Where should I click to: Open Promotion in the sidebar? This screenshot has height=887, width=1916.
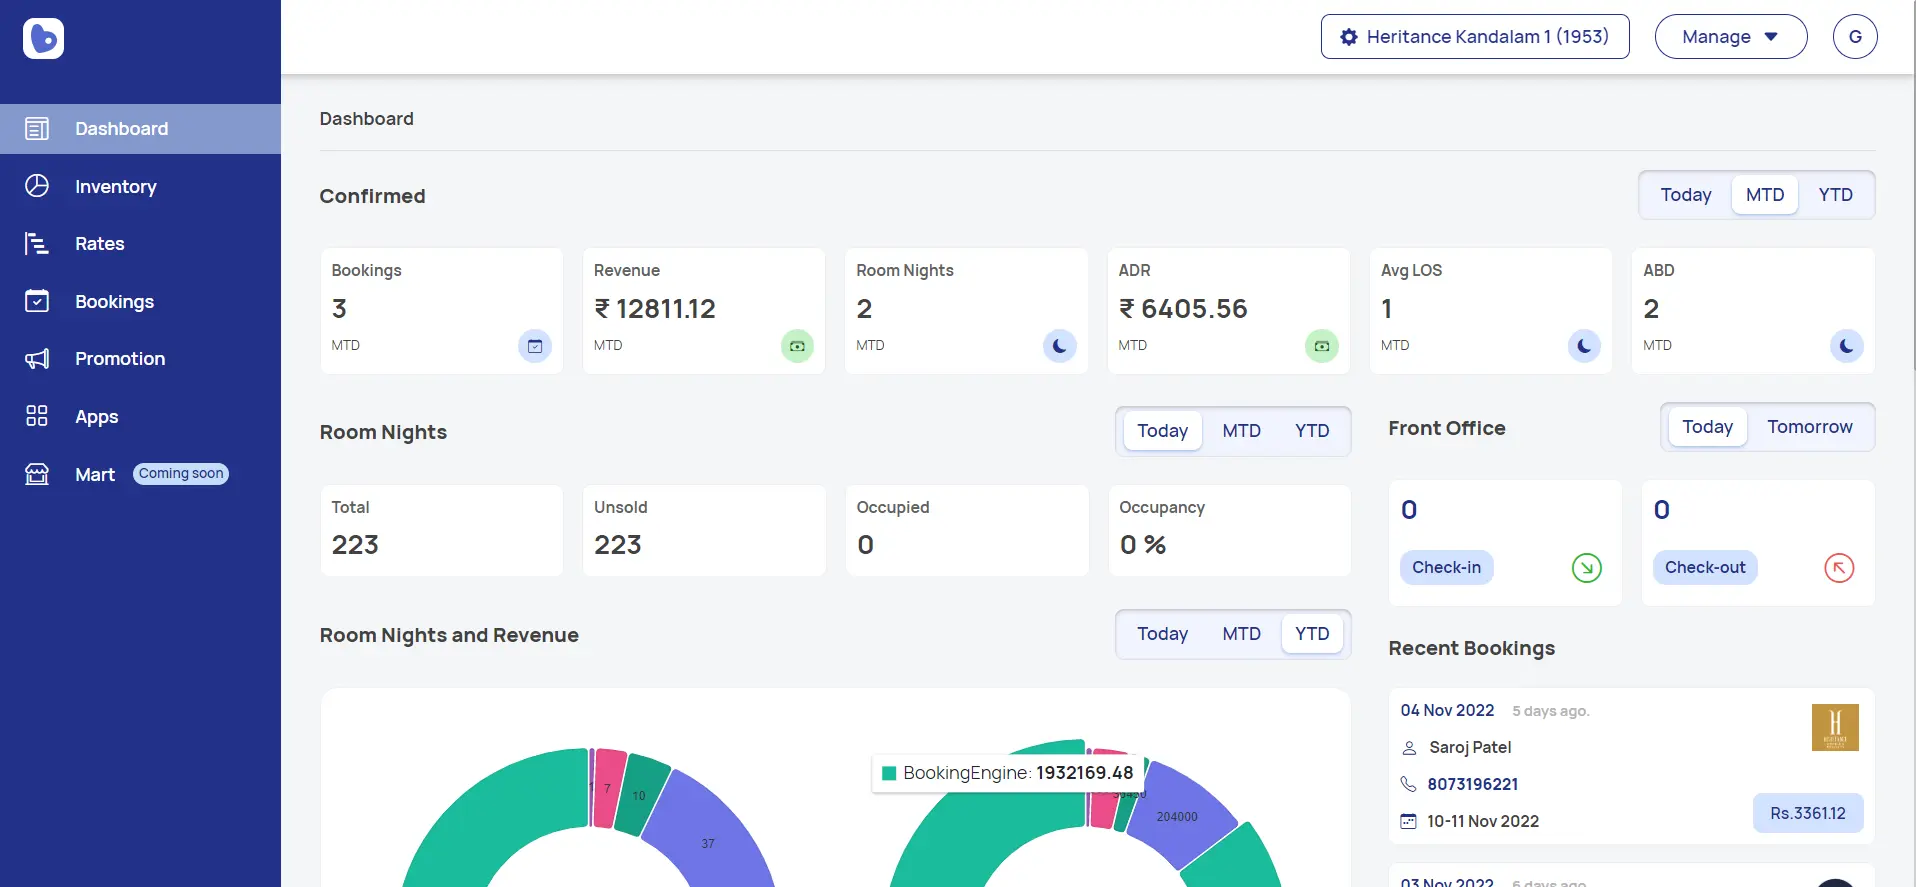[140, 359]
